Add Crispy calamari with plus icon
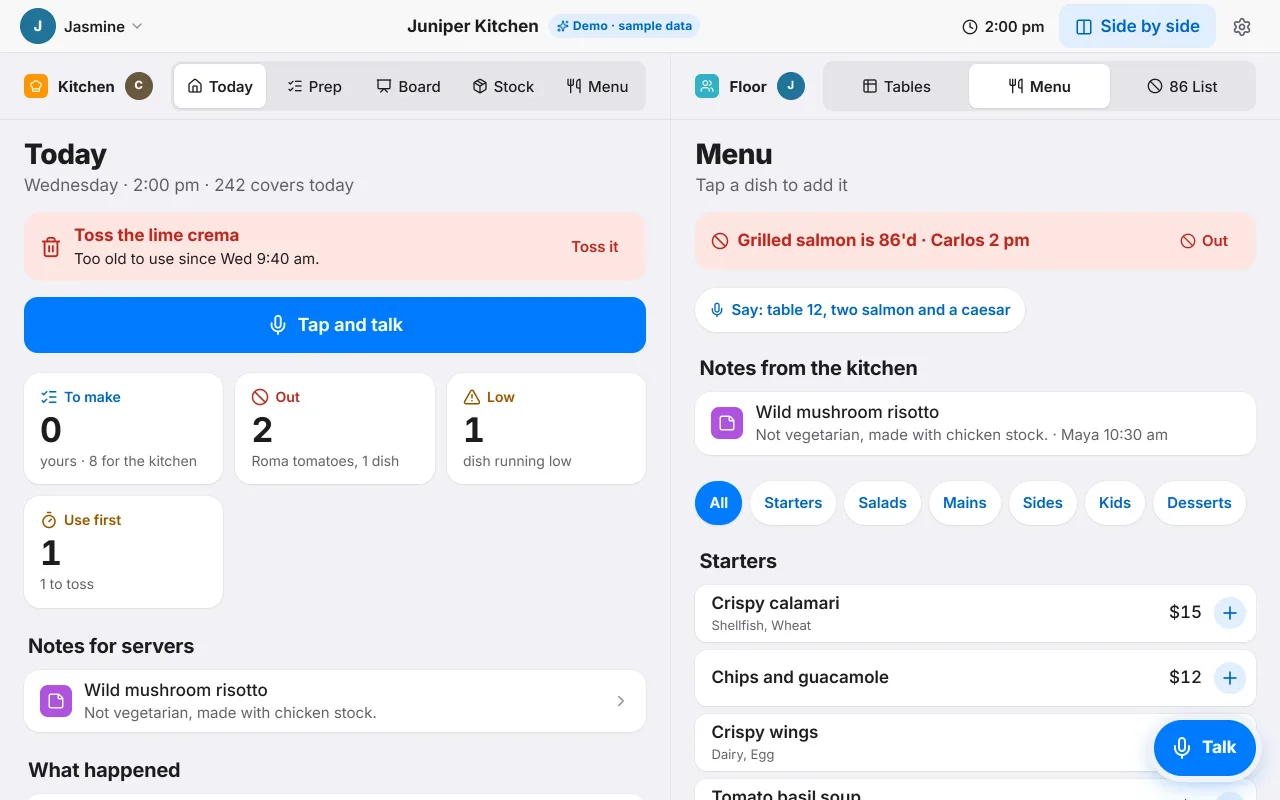The height and width of the screenshot is (800, 1280). pyautogui.click(x=1230, y=613)
